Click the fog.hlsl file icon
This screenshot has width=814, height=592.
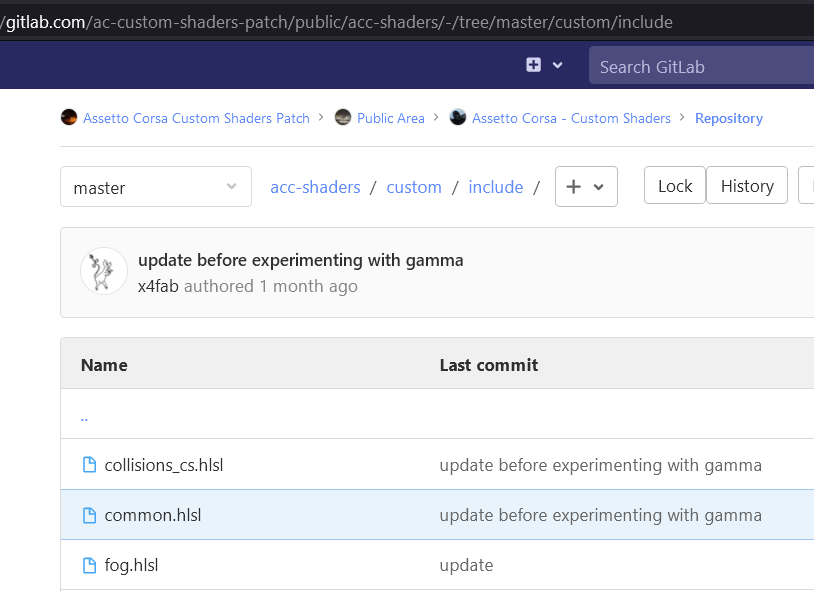89,566
